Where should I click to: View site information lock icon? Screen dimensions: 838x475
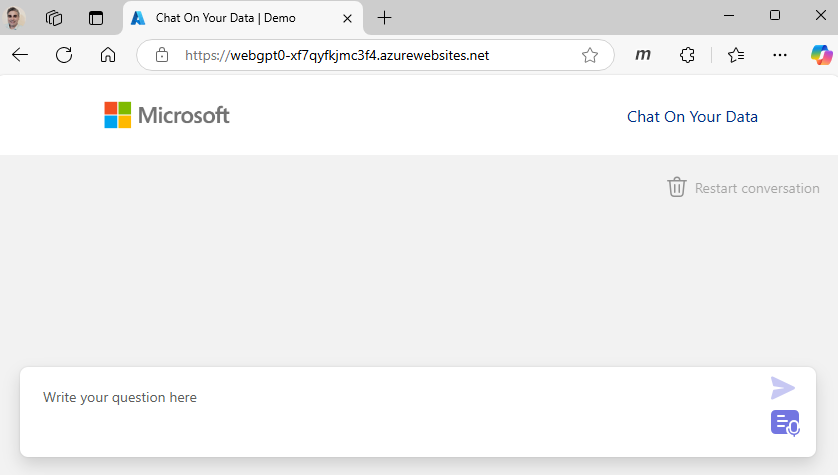tap(162, 55)
